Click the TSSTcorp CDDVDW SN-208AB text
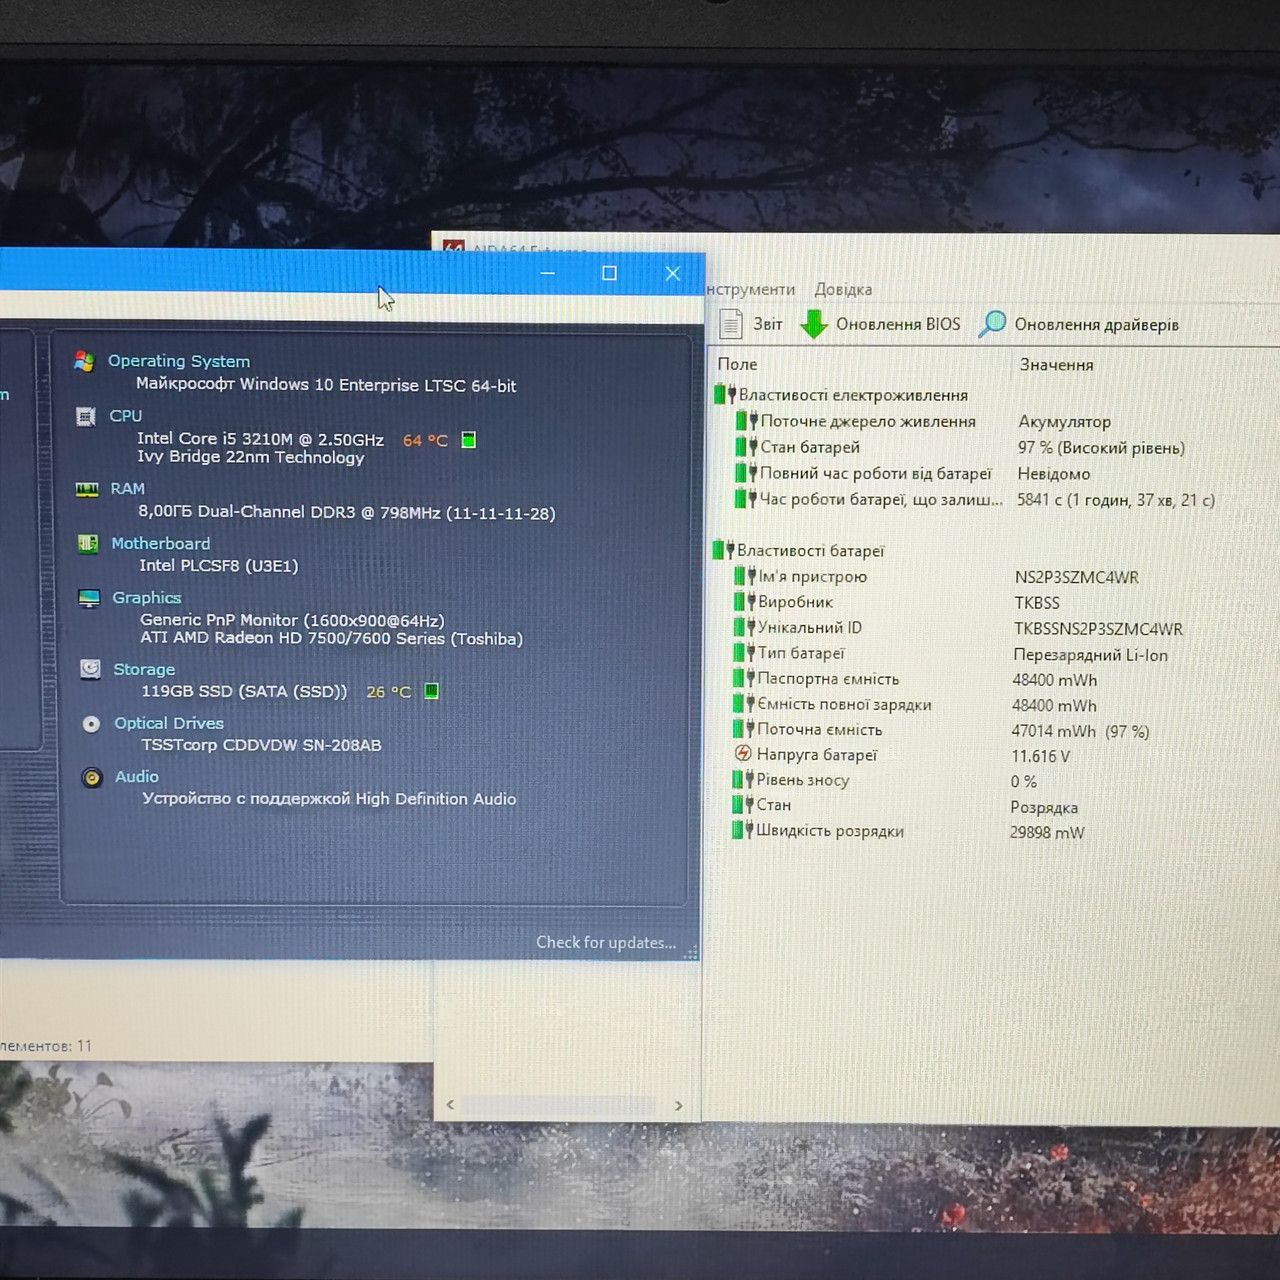The height and width of the screenshot is (1280, 1280). (261, 745)
